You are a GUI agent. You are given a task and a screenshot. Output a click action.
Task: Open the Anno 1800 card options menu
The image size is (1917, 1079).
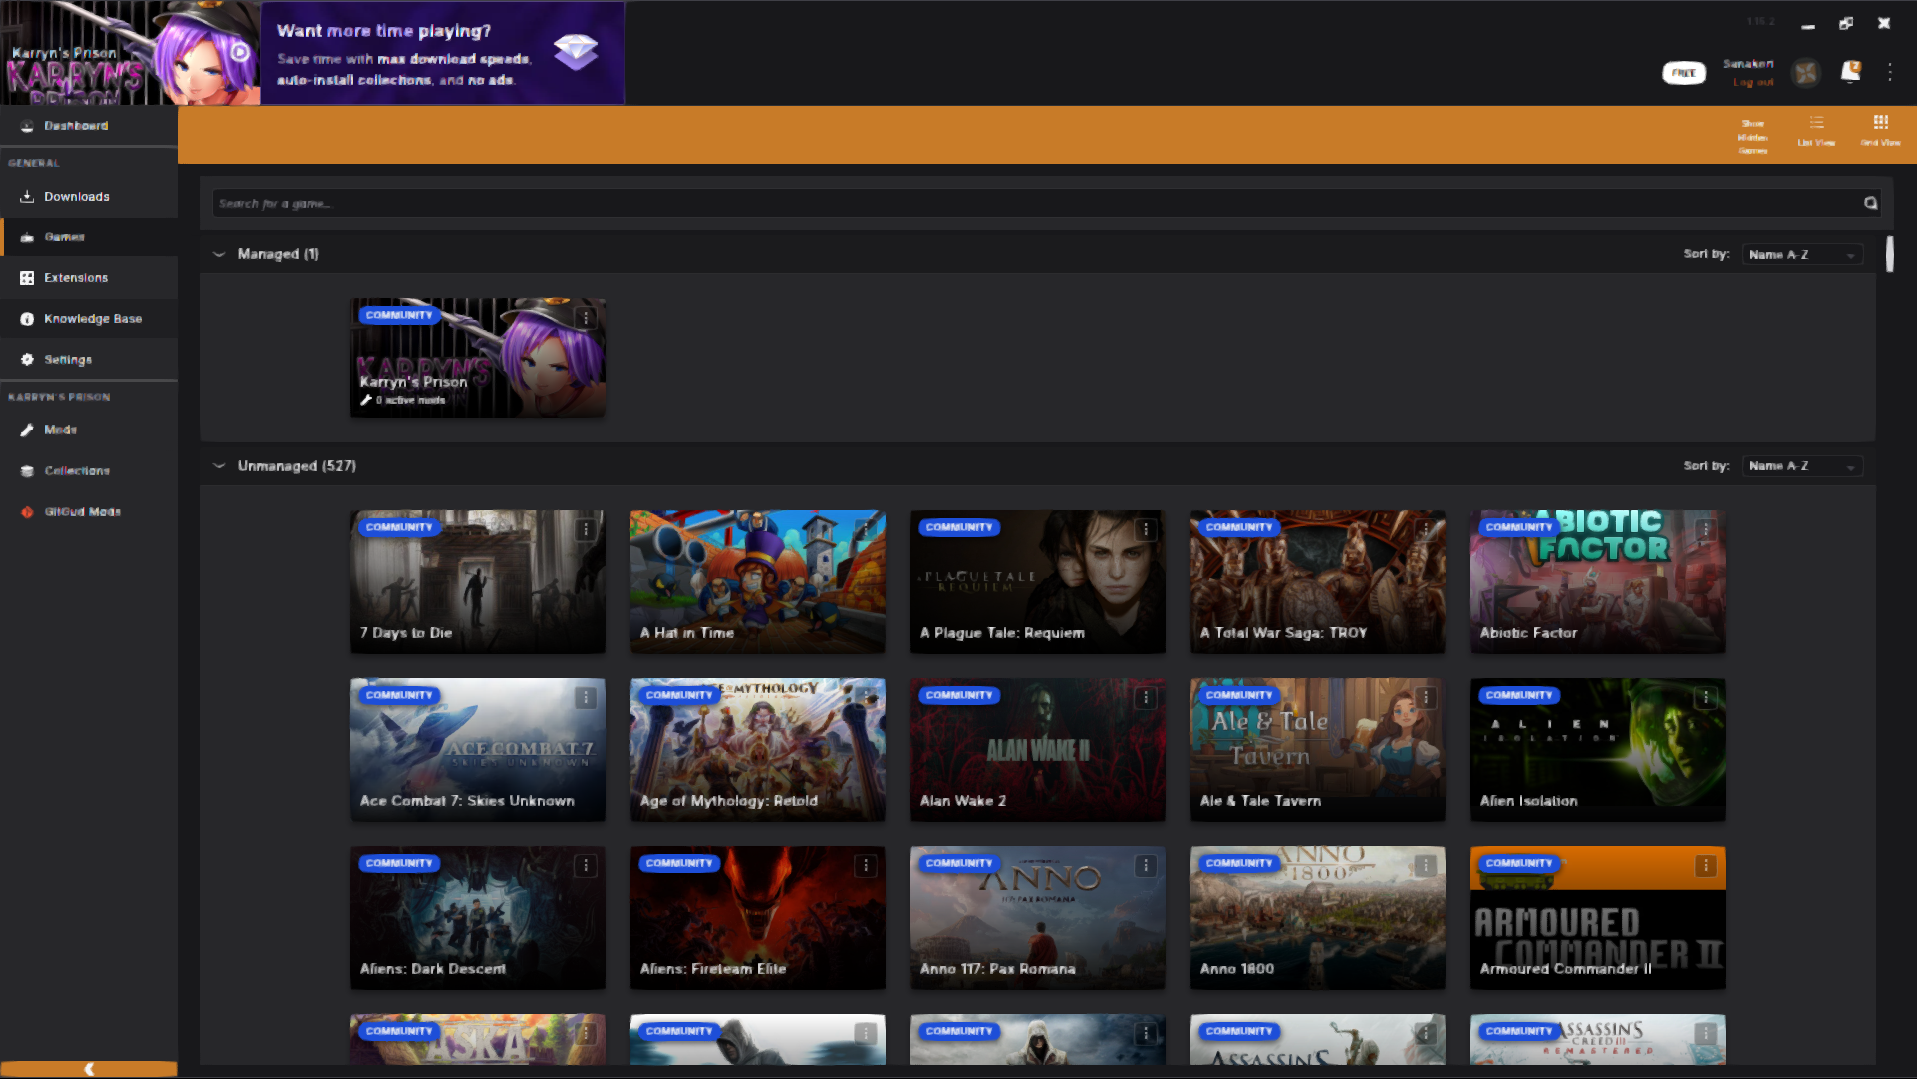click(x=1426, y=866)
